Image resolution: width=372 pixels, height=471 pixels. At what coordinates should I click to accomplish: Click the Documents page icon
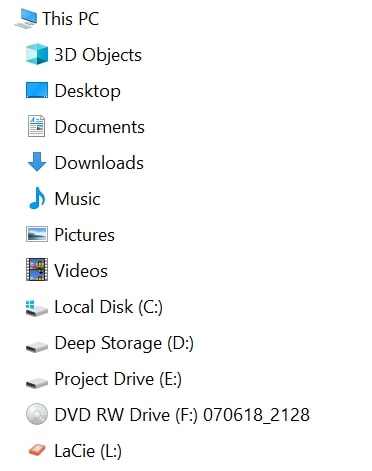36,126
